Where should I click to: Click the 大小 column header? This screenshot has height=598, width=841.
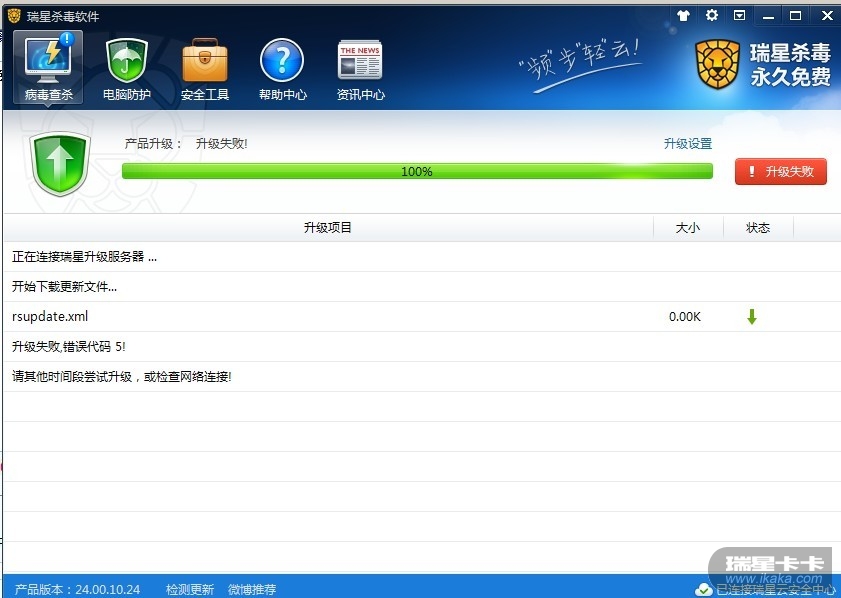coord(688,228)
